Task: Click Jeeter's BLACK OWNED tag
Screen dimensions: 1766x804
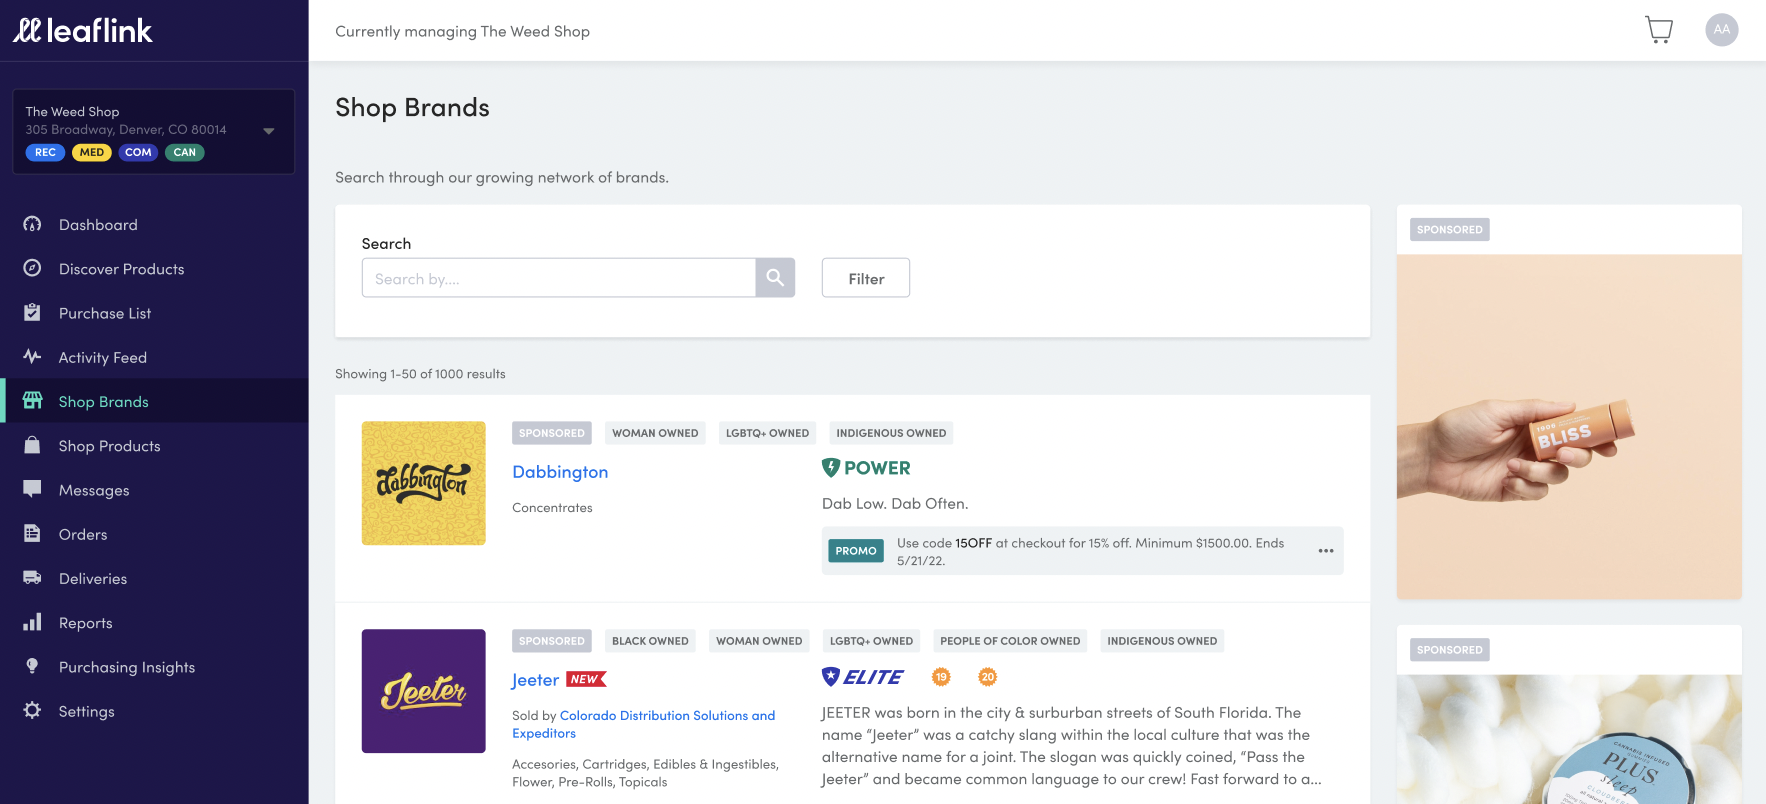Action: (x=650, y=641)
